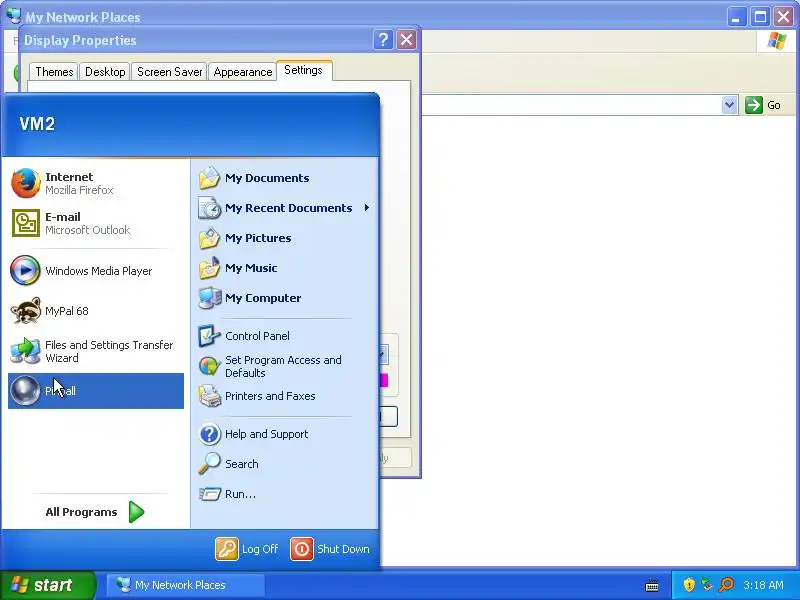Click the Start button
This screenshot has height=600, width=800.
click(48, 585)
